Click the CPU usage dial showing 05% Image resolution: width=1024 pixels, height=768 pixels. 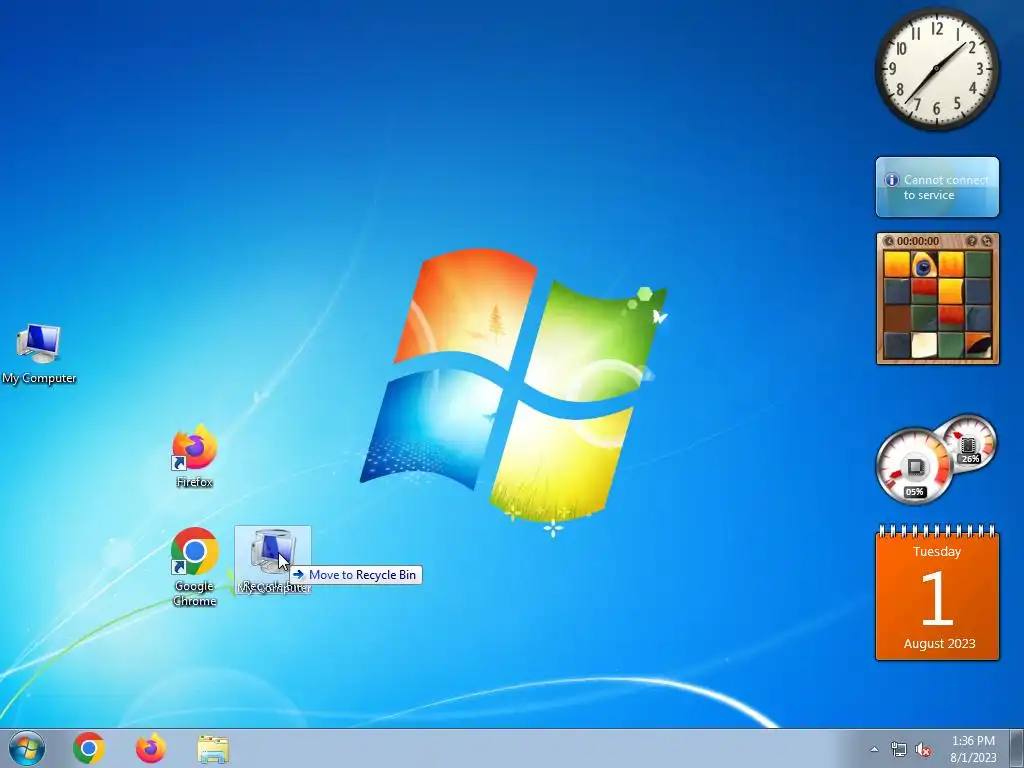click(913, 466)
